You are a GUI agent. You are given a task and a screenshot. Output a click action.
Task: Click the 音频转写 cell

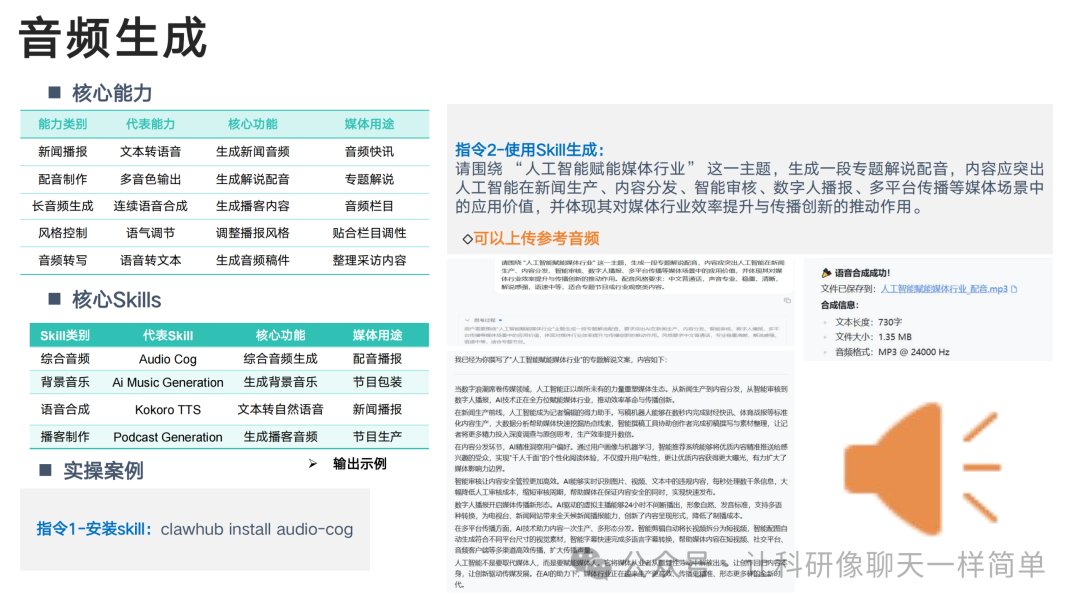pos(63,260)
